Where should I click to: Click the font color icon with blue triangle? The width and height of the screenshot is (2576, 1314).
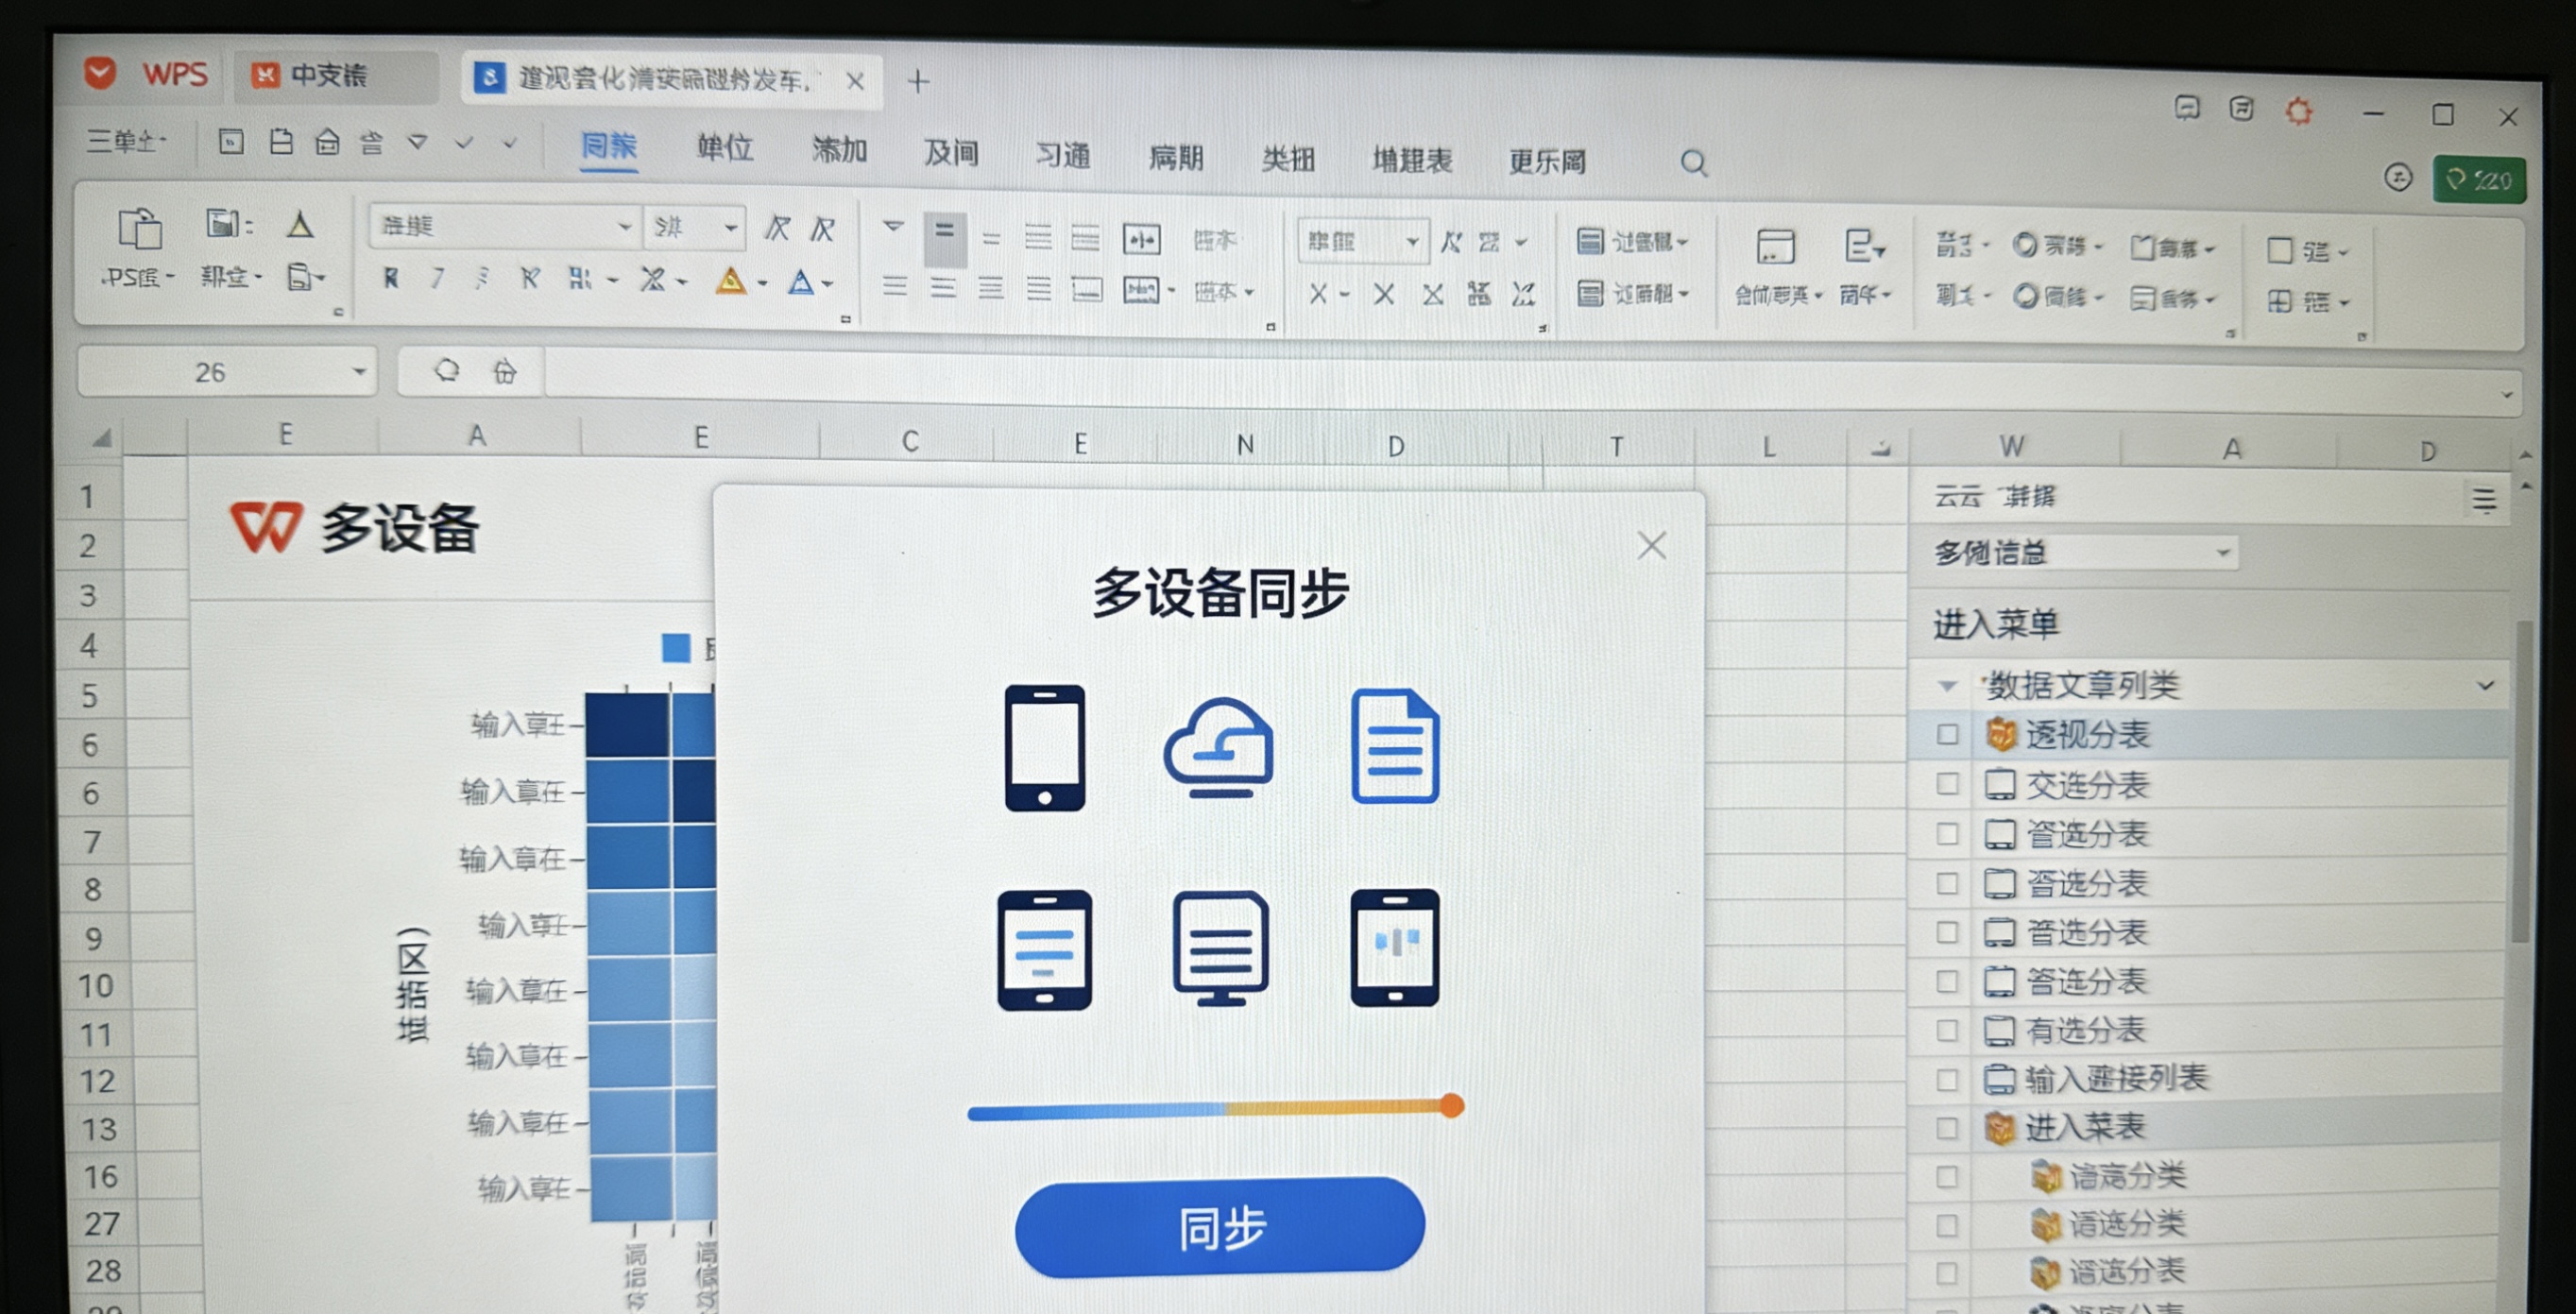(x=800, y=281)
